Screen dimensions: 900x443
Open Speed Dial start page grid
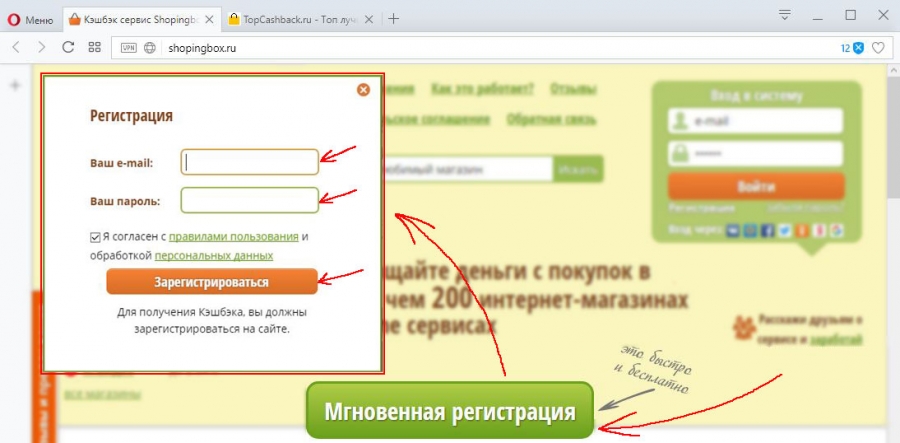[x=94, y=48]
